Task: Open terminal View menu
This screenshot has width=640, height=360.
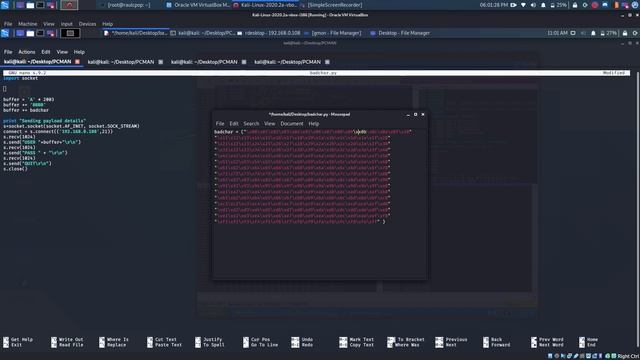Action: [x=62, y=52]
